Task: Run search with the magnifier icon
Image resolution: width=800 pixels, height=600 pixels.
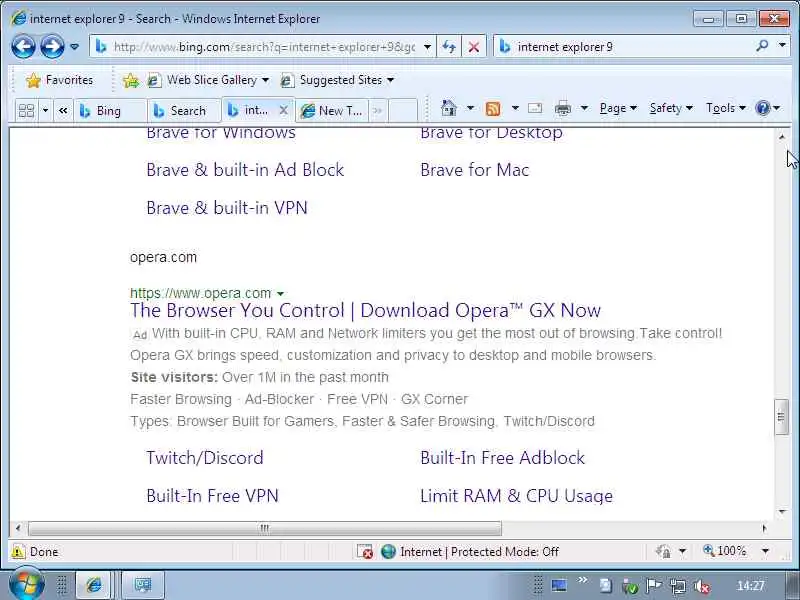Action: 762,46
